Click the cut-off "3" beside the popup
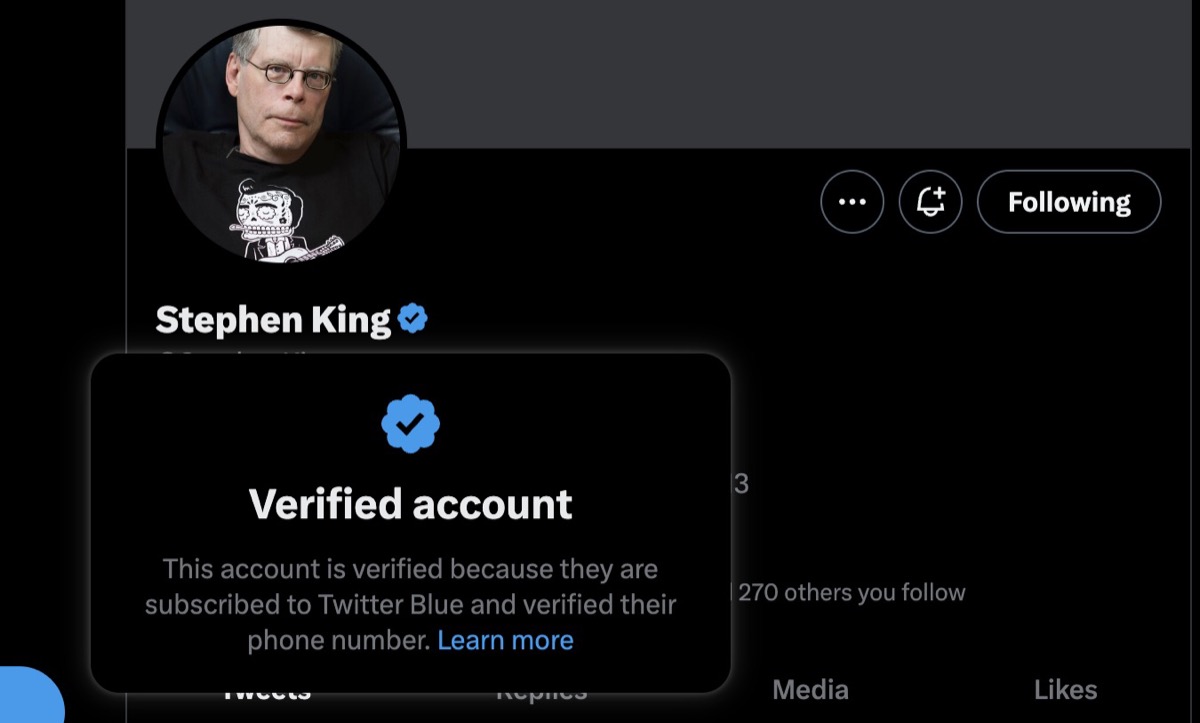 click(741, 485)
